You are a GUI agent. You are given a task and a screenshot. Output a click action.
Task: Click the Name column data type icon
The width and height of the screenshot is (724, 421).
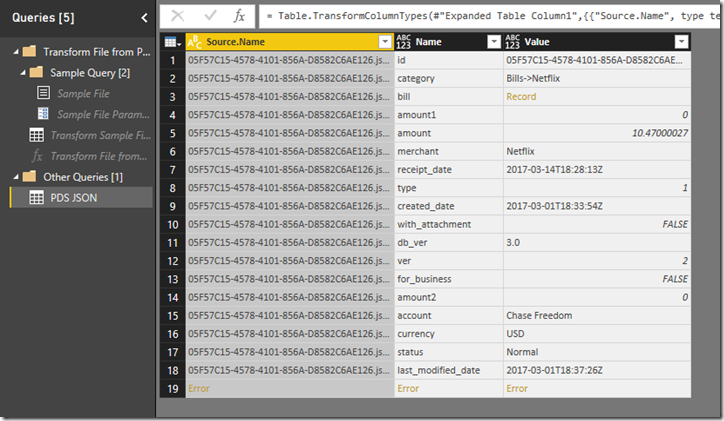pos(404,42)
